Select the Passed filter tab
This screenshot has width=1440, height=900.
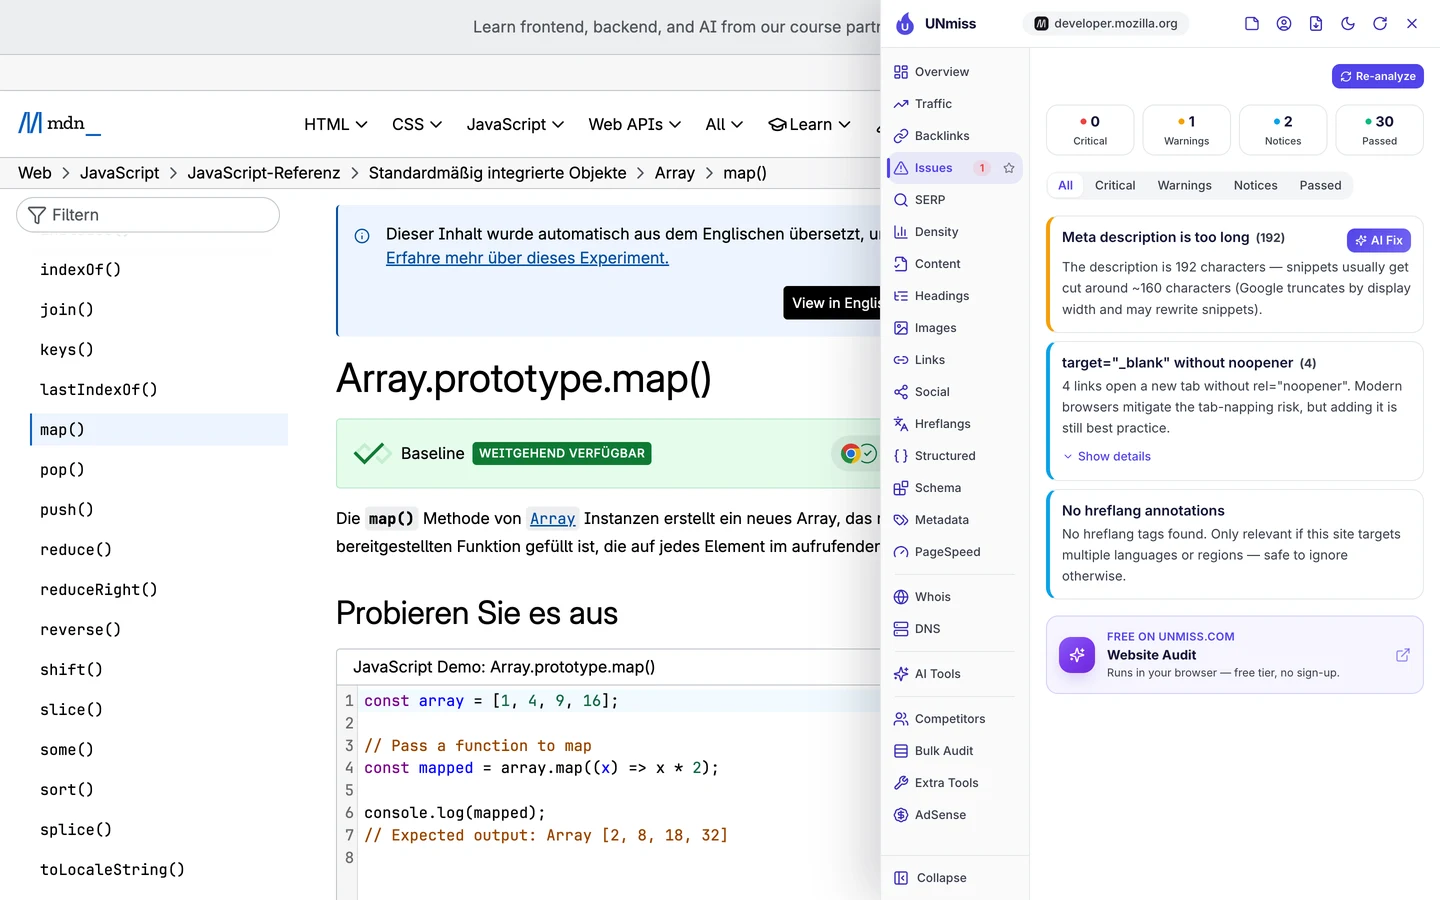click(x=1320, y=185)
